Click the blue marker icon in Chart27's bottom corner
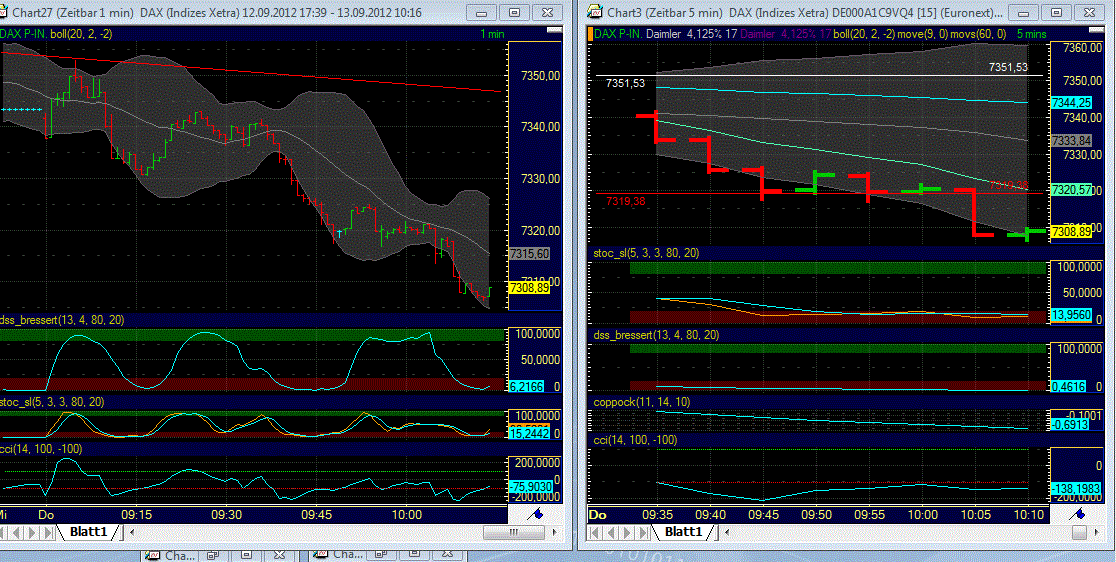1116x562 pixels. coord(535,514)
